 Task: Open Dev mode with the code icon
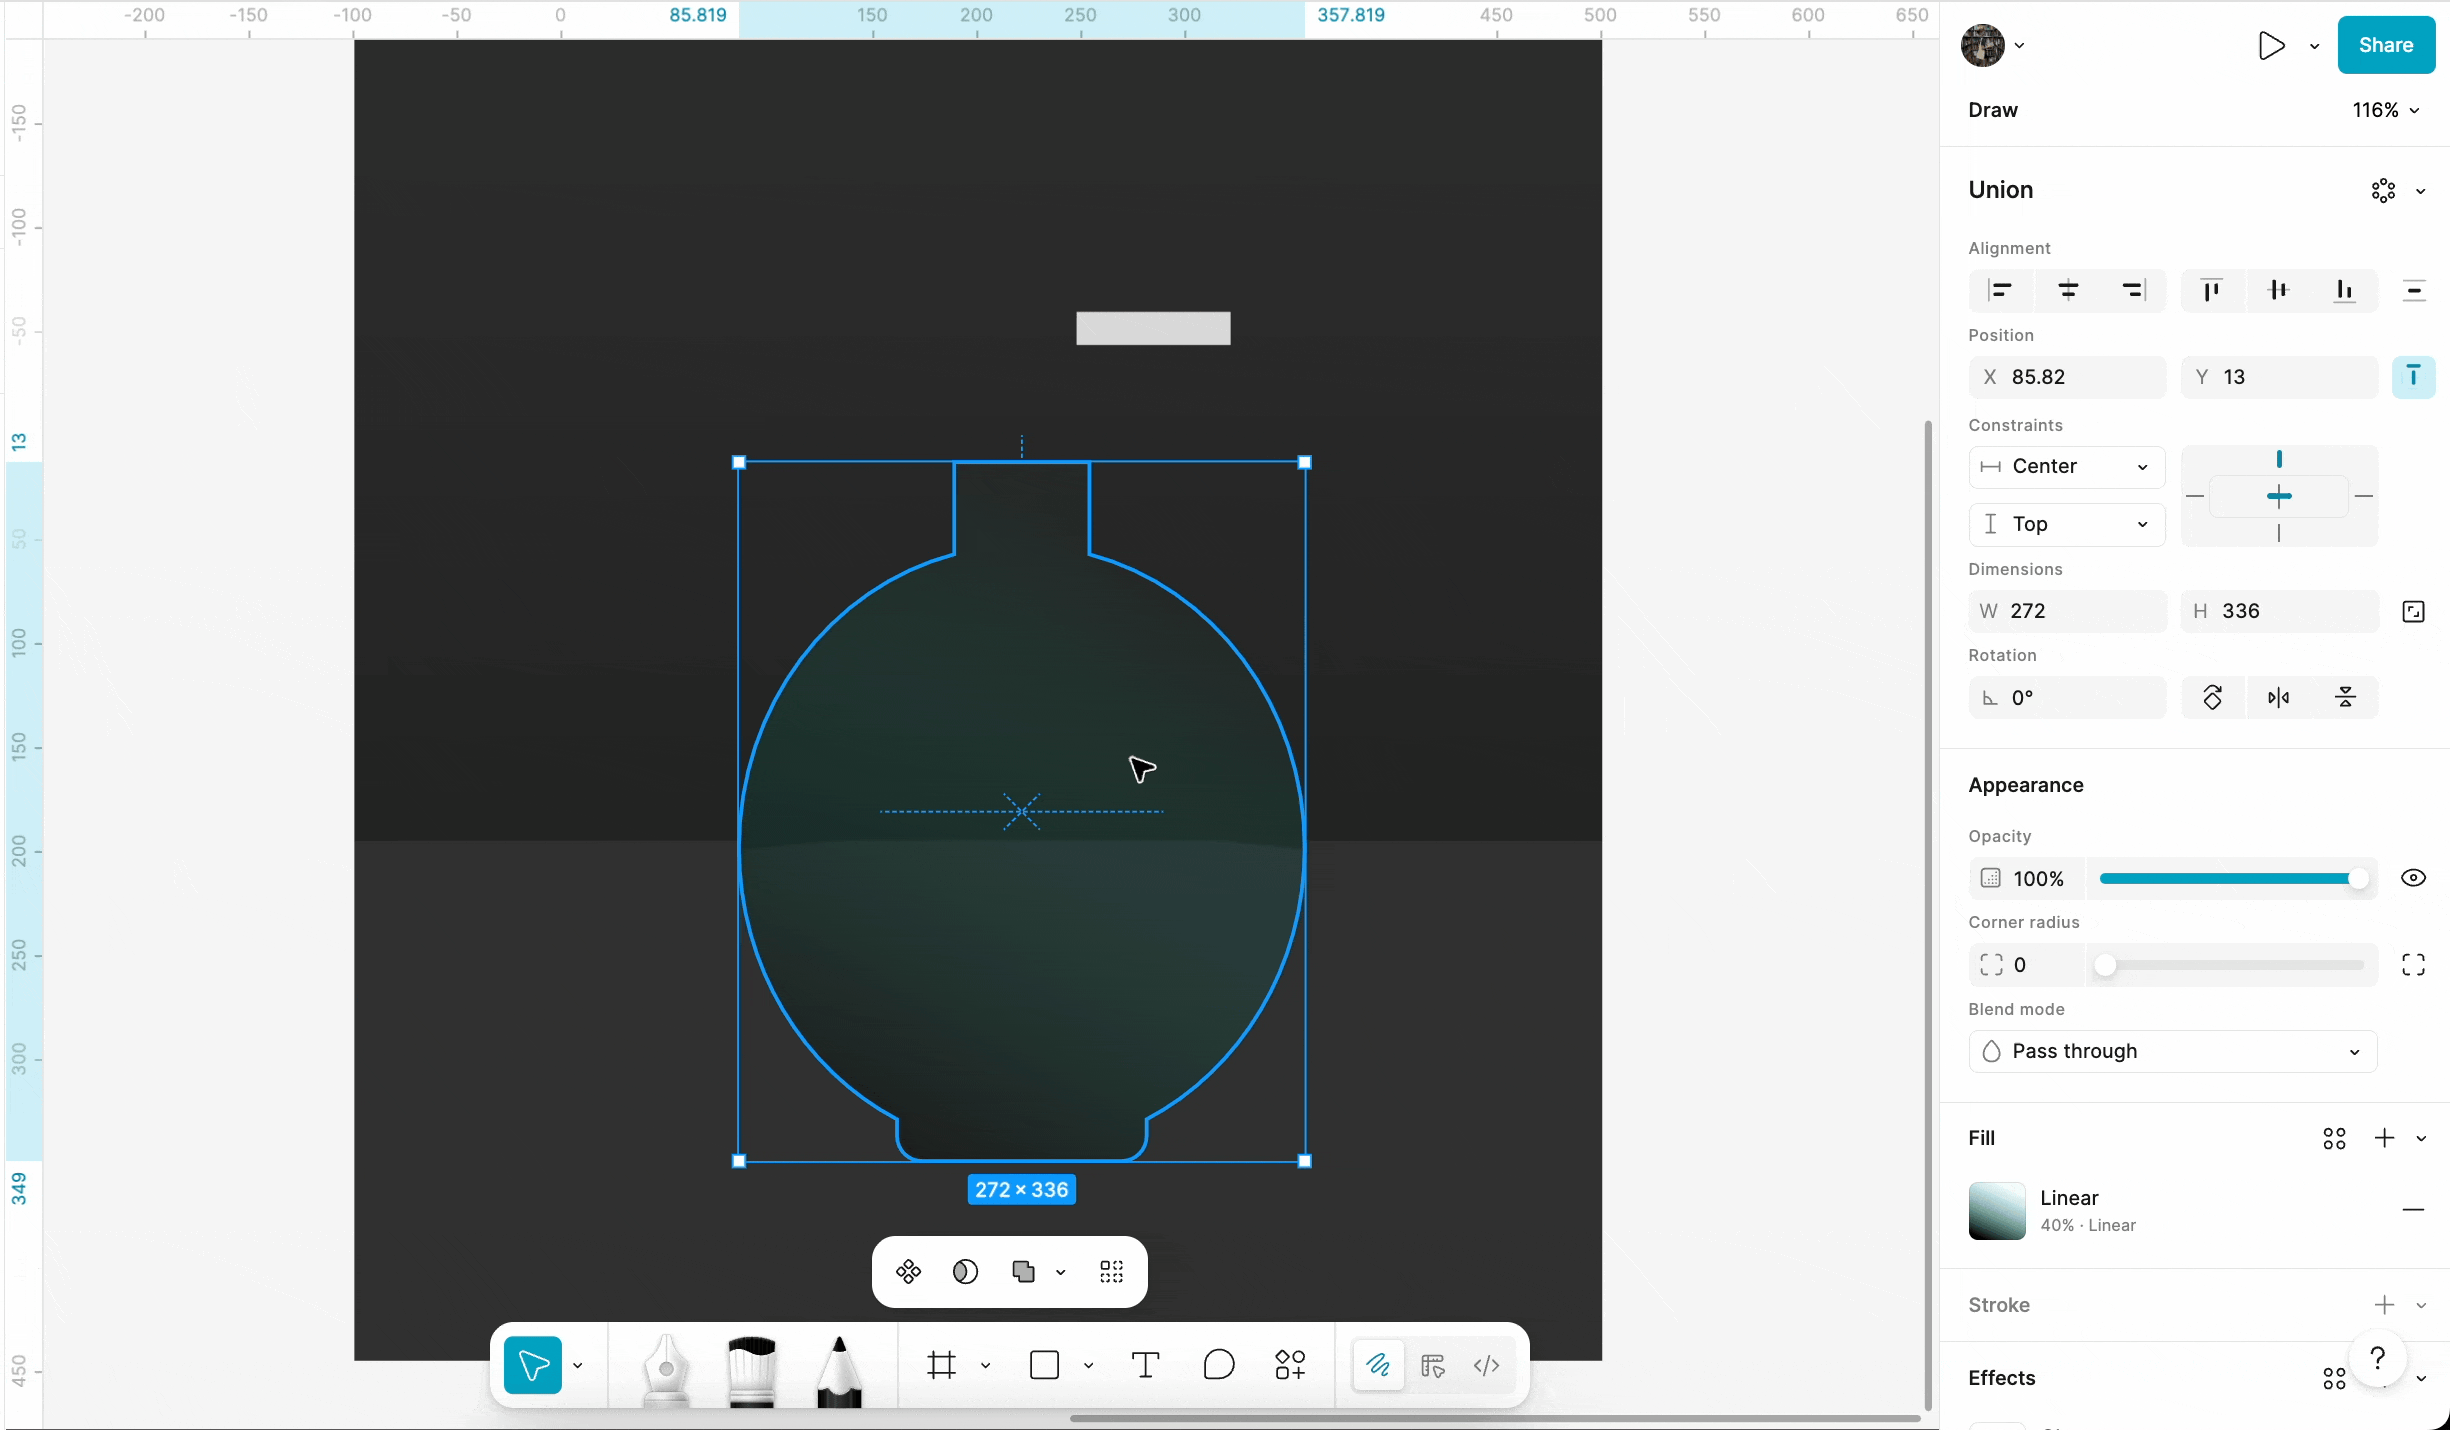pyautogui.click(x=1485, y=1366)
